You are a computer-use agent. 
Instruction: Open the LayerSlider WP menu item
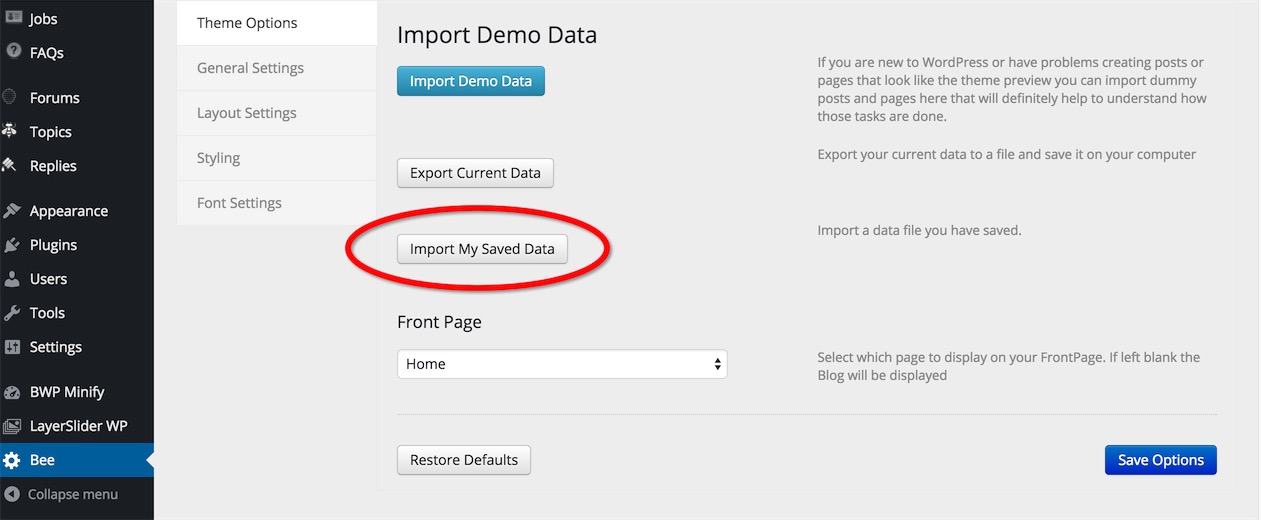[x=77, y=426]
